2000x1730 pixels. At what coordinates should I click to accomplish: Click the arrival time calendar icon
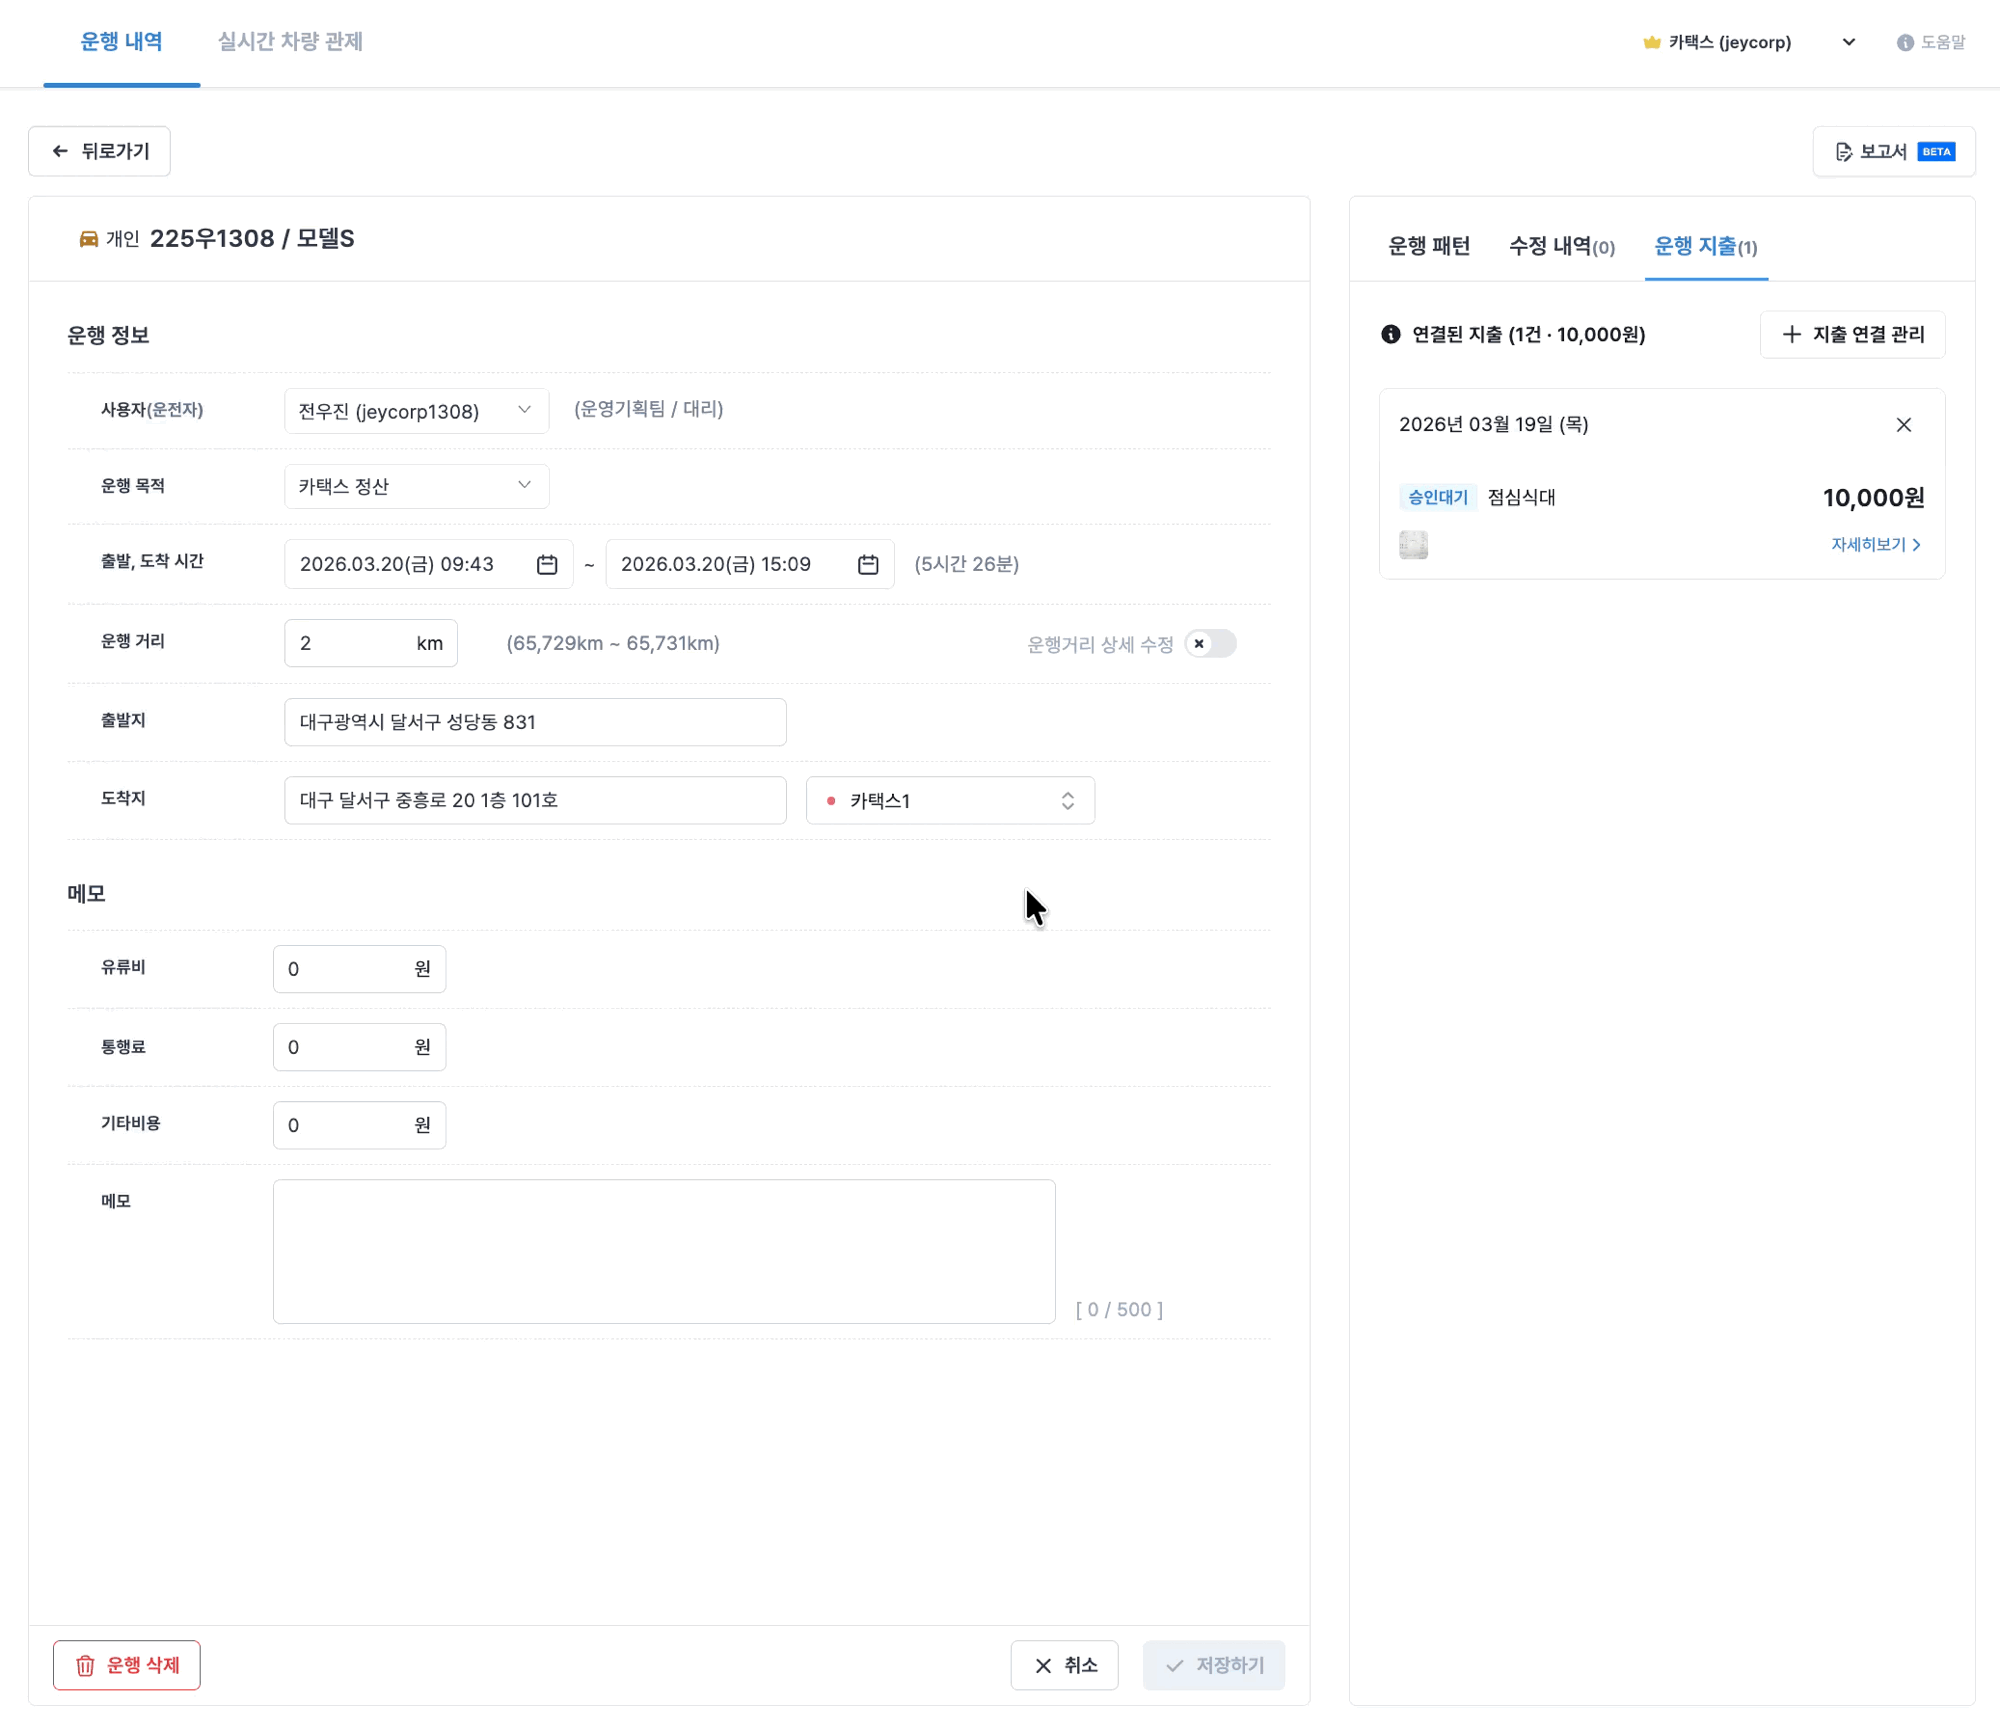pyautogui.click(x=868, y=565)
